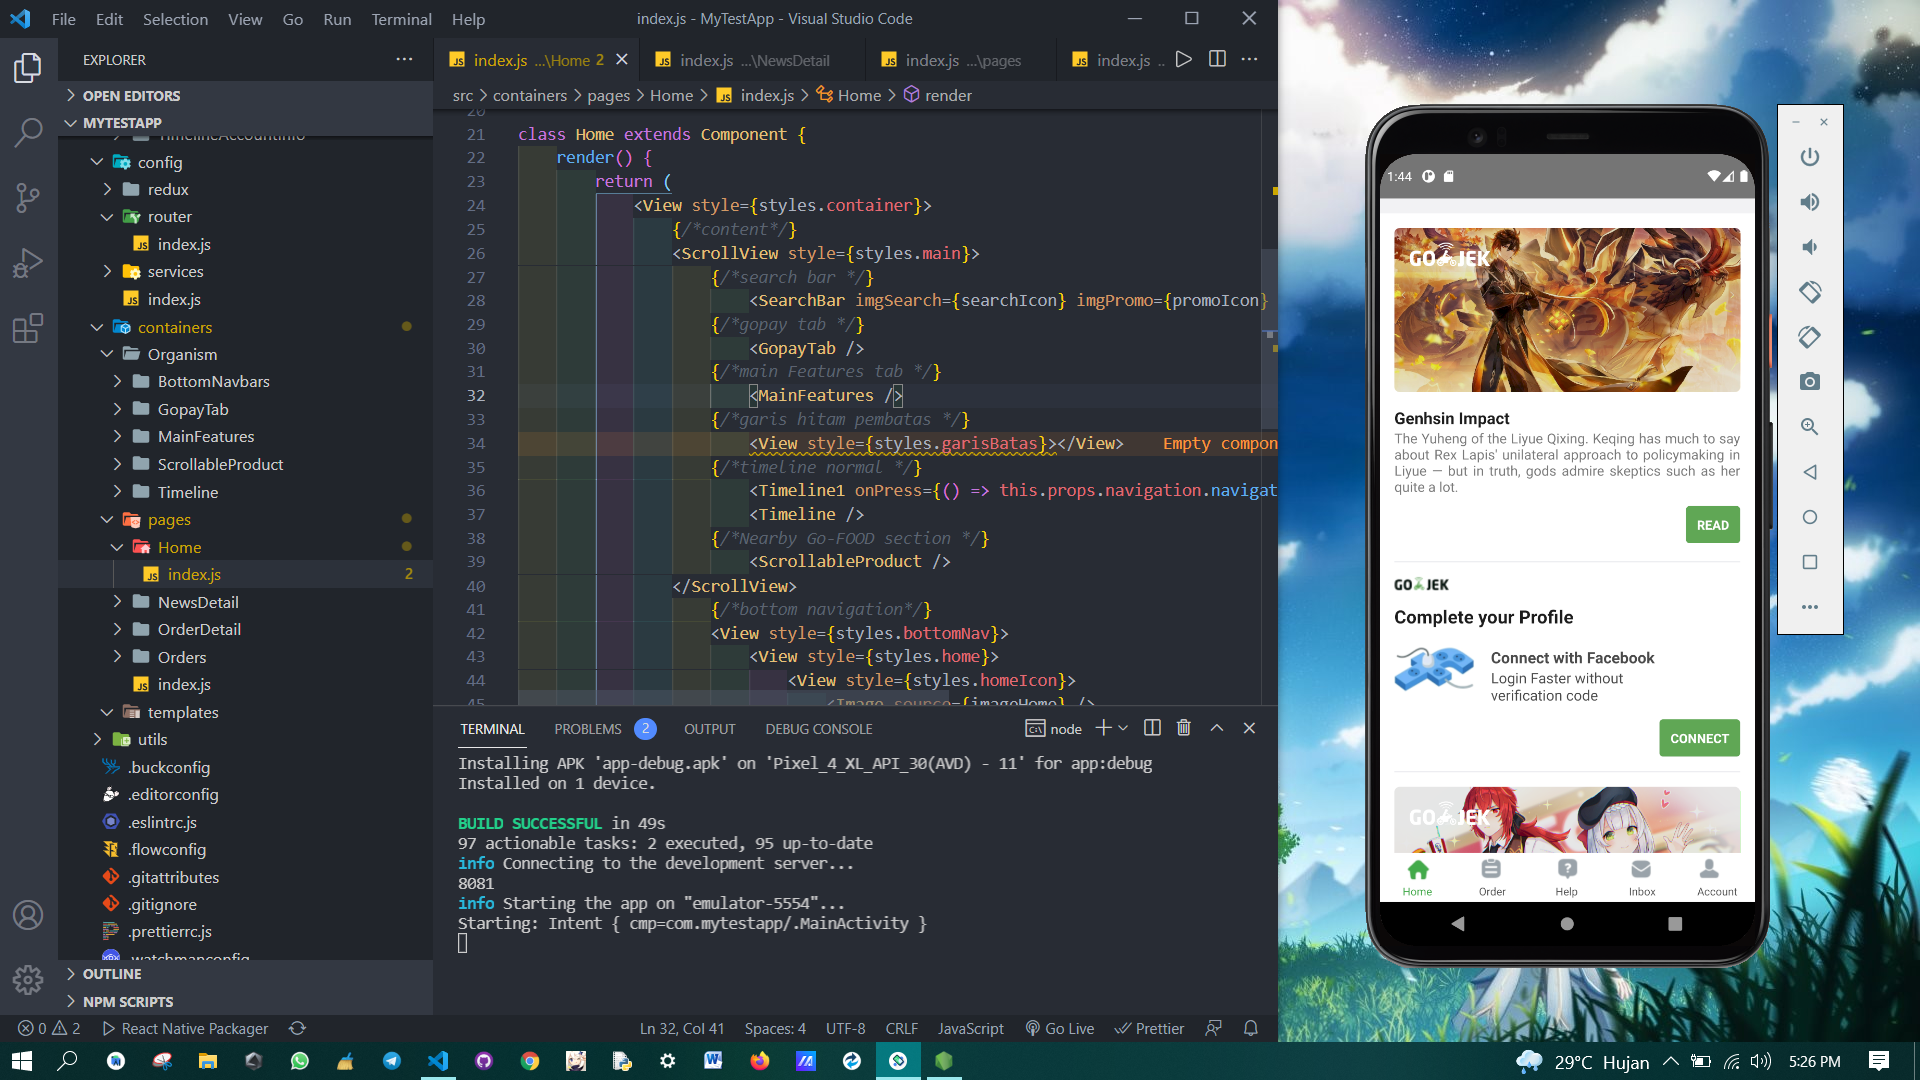The width and height of the screenshot is (1920, 1080).
Task: Click emulator screenshot camera icon
Action: [x=1809, y=382]
